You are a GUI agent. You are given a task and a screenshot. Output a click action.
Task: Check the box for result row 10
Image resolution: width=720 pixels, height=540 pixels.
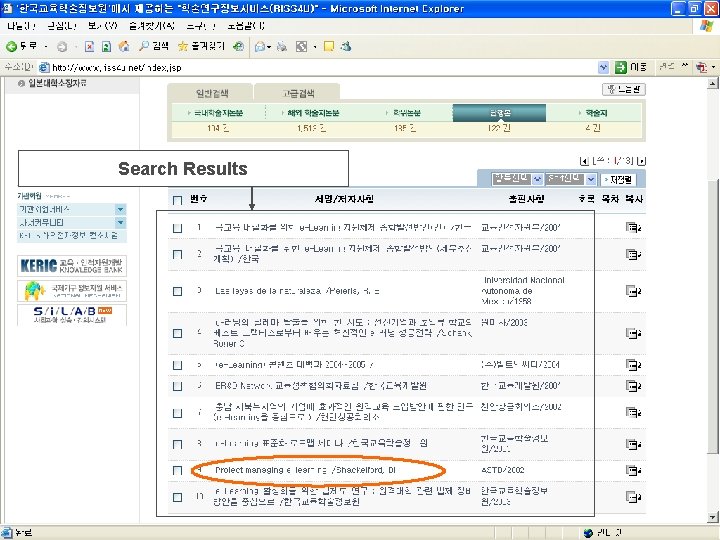coord(178,497)
